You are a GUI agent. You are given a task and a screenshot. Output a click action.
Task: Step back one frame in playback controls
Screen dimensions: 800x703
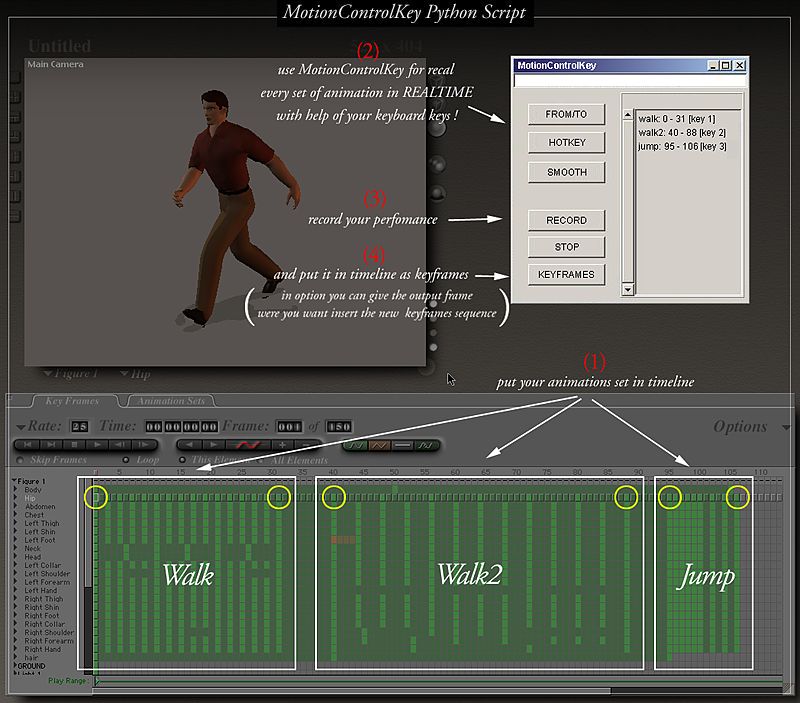[x=120, y=445]
